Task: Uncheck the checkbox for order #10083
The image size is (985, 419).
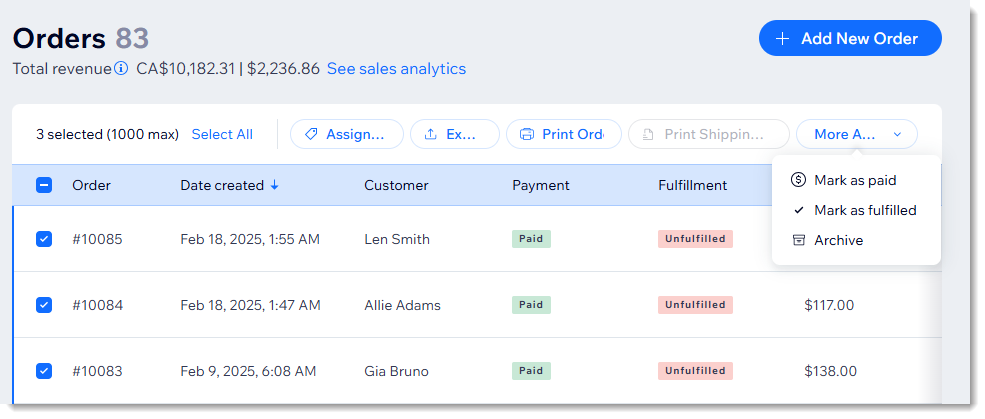Action: click(44, 371)
